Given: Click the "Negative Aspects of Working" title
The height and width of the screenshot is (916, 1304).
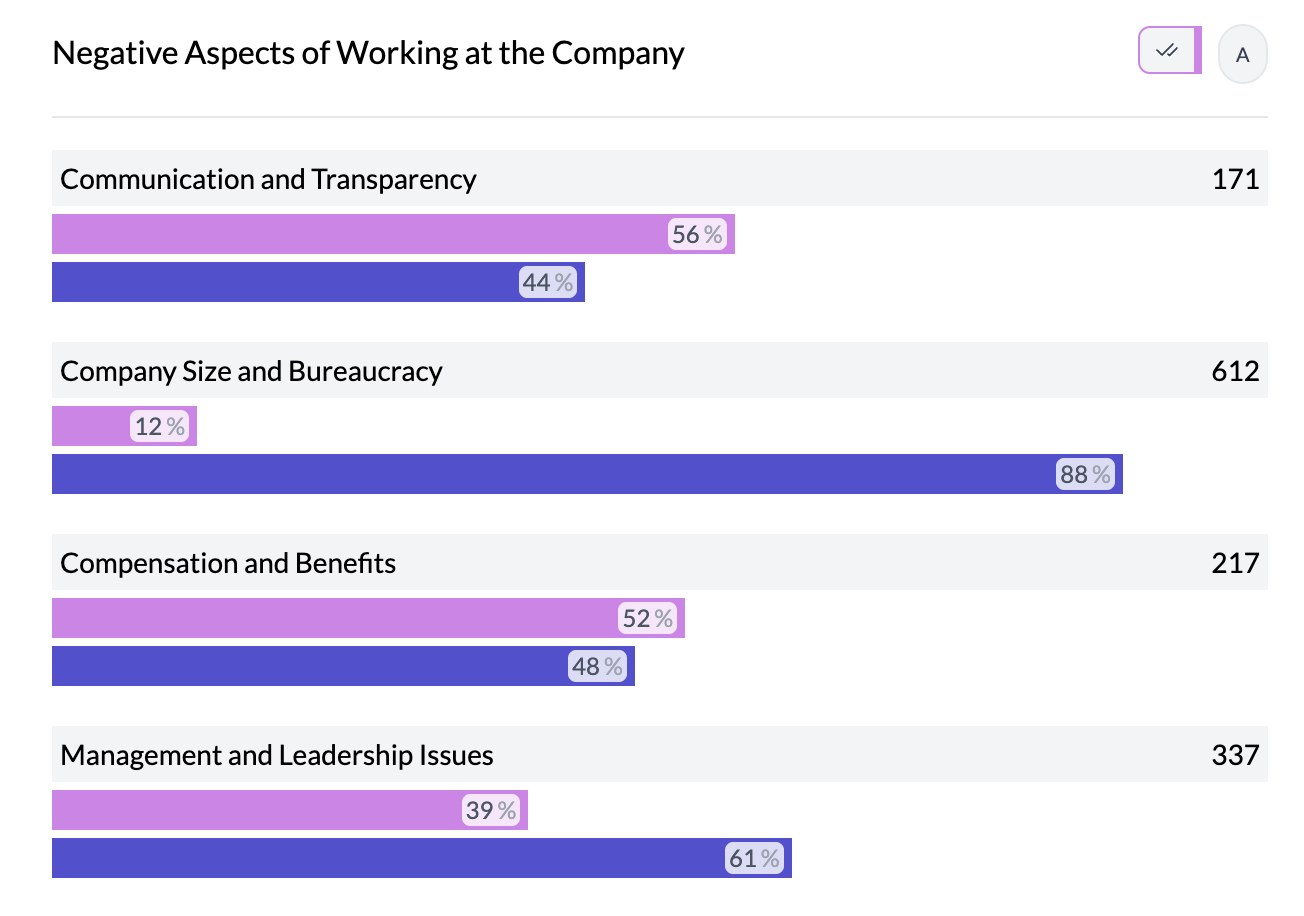Looking at the screenshot, I should point(368,53).
